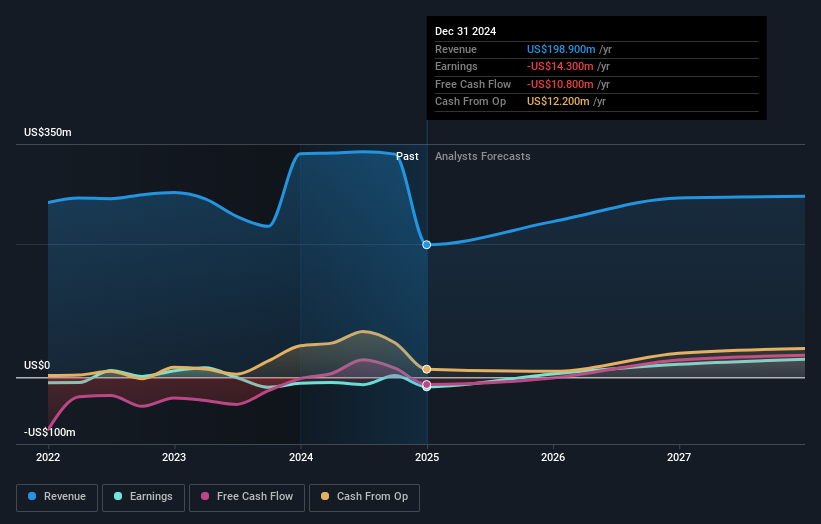The height and width of the screenshot is (524, 821).
Task: Click the US$350m axis label
Action: 48,132
